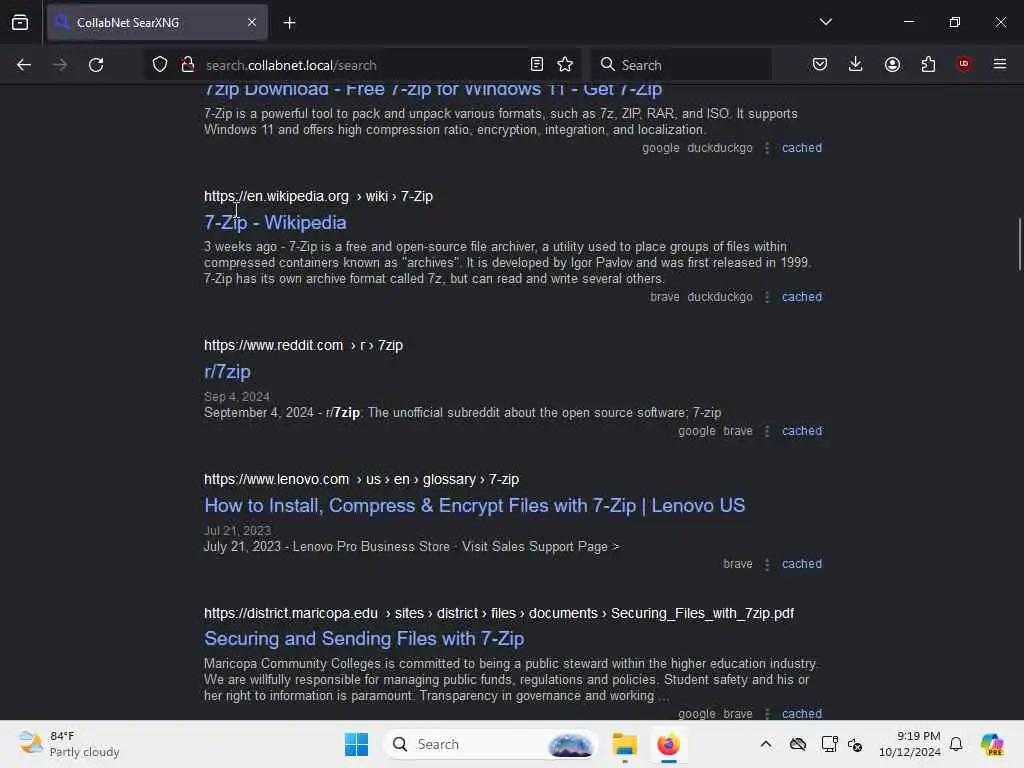The height and width of the screenshot is (768, 1024).
Task: Click the https://district.maricopa.edu URL text
Action: 291,613
